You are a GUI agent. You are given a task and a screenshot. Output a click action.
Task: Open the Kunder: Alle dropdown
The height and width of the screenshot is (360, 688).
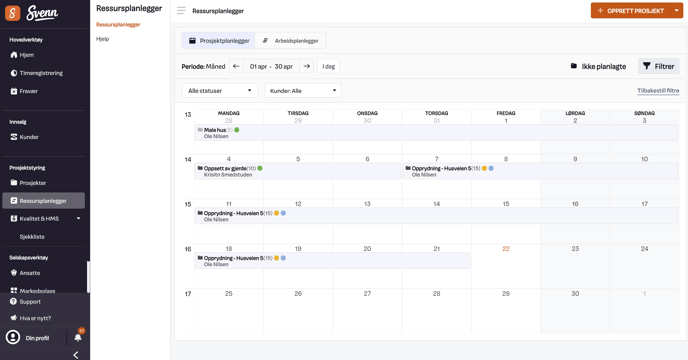pos(303,90)
